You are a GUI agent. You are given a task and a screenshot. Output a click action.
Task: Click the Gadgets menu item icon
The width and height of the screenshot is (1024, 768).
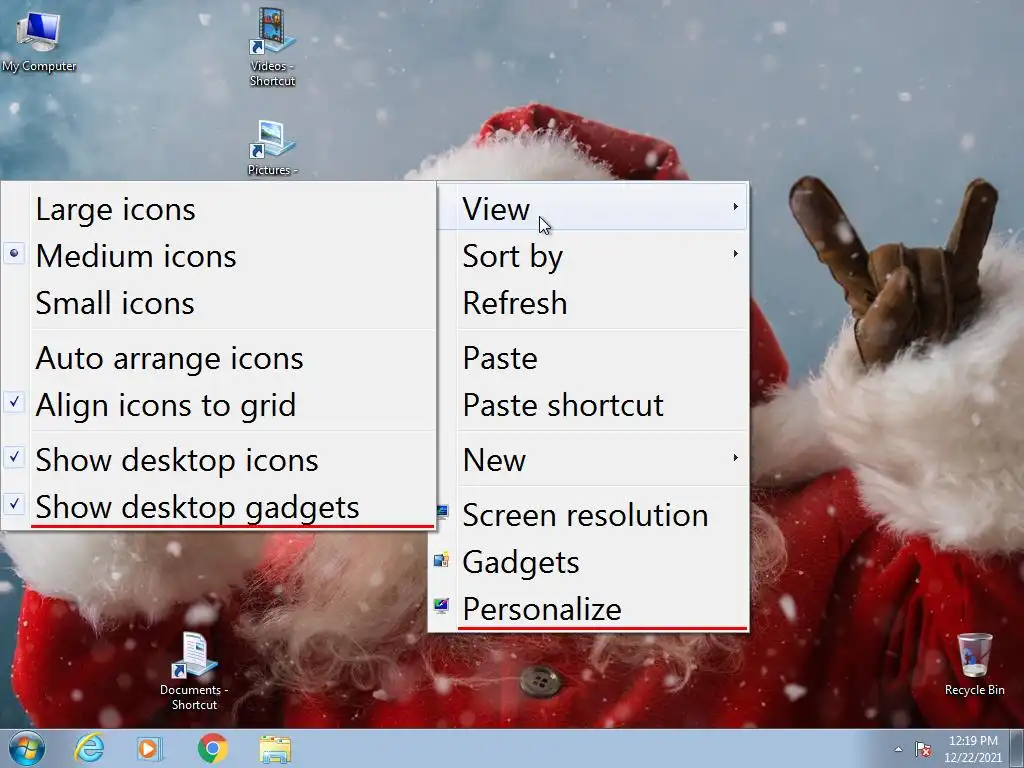441,559
